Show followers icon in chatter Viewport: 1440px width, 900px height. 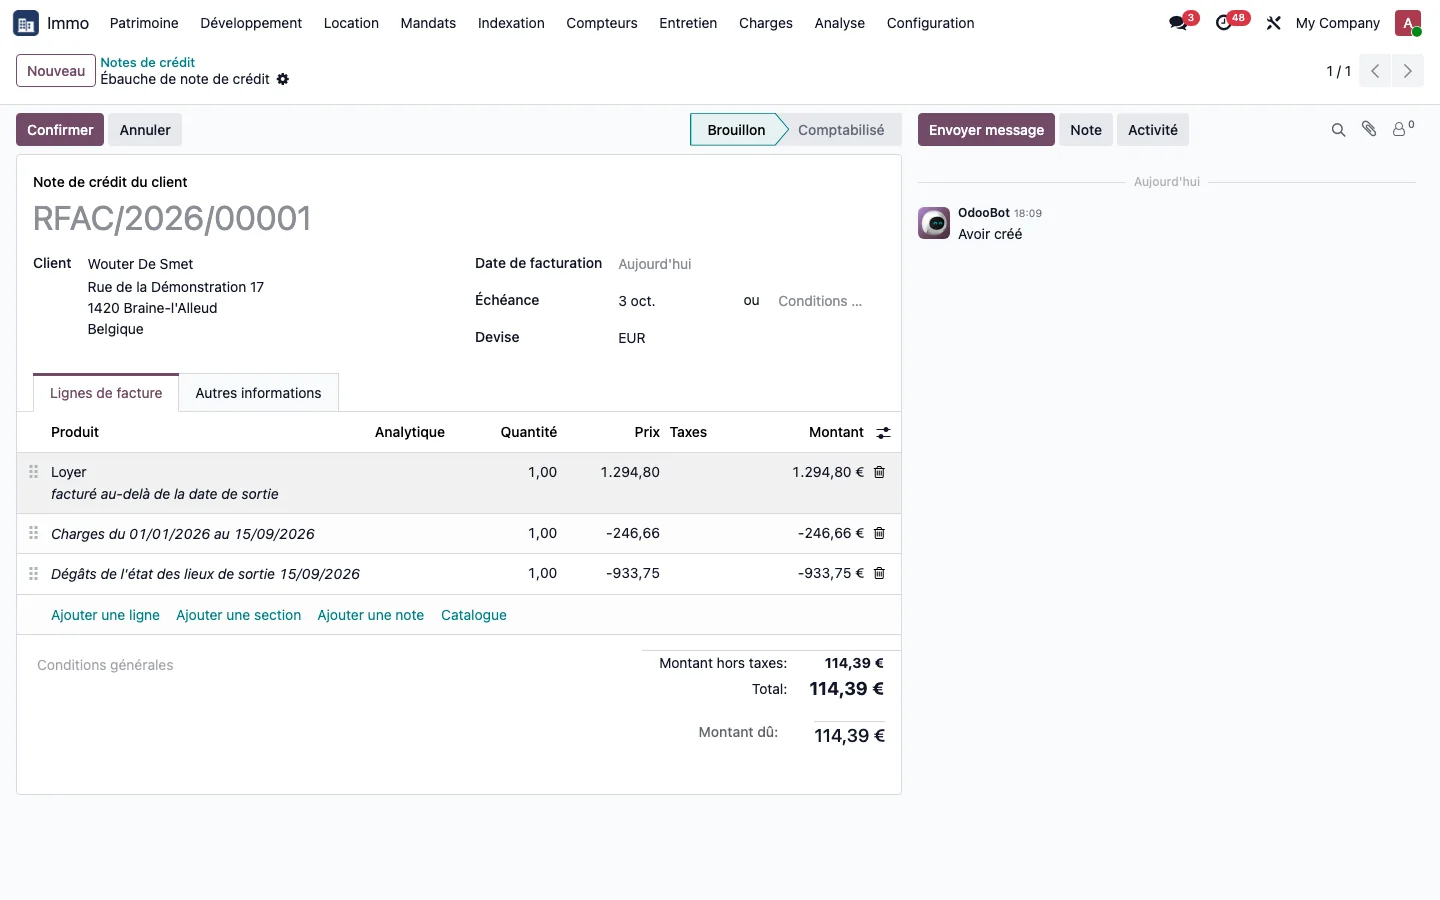point(1402,129)
